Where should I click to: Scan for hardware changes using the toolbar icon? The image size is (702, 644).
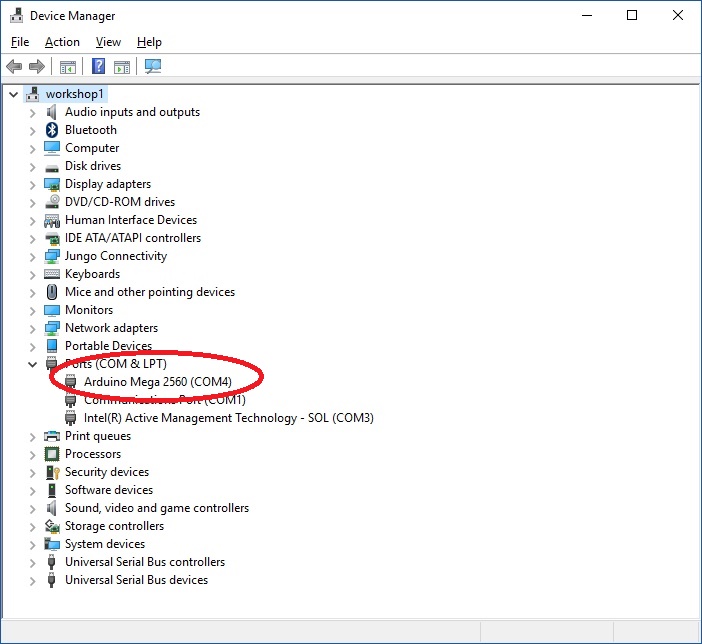pos(153,67)
